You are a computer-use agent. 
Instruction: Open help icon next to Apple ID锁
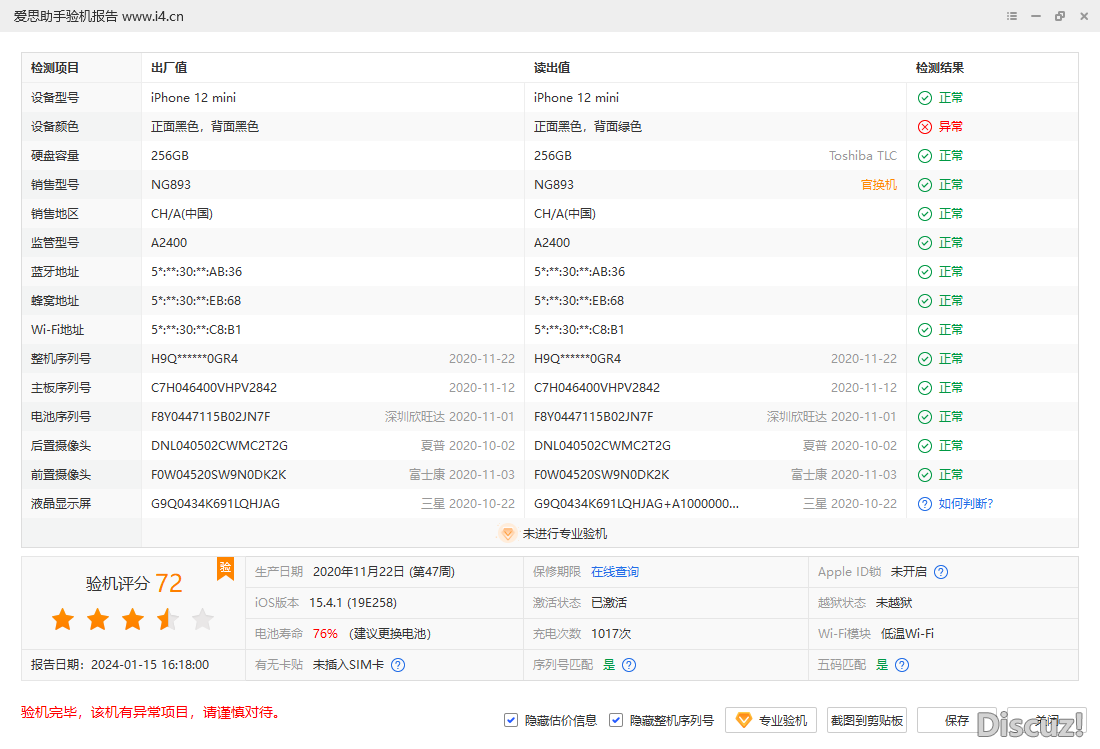click(x=941, y=572)
